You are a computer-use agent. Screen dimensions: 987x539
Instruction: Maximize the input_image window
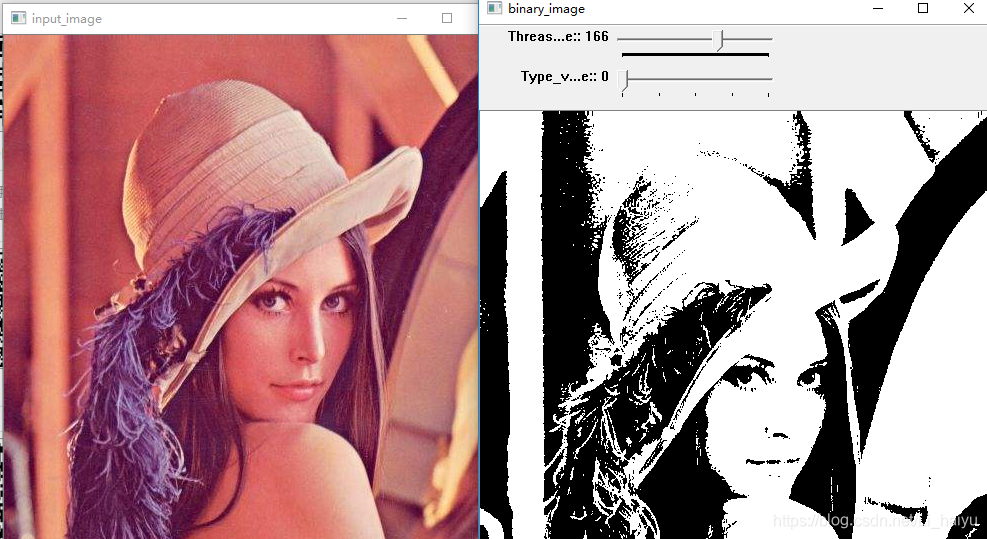(x=447, y=18)
